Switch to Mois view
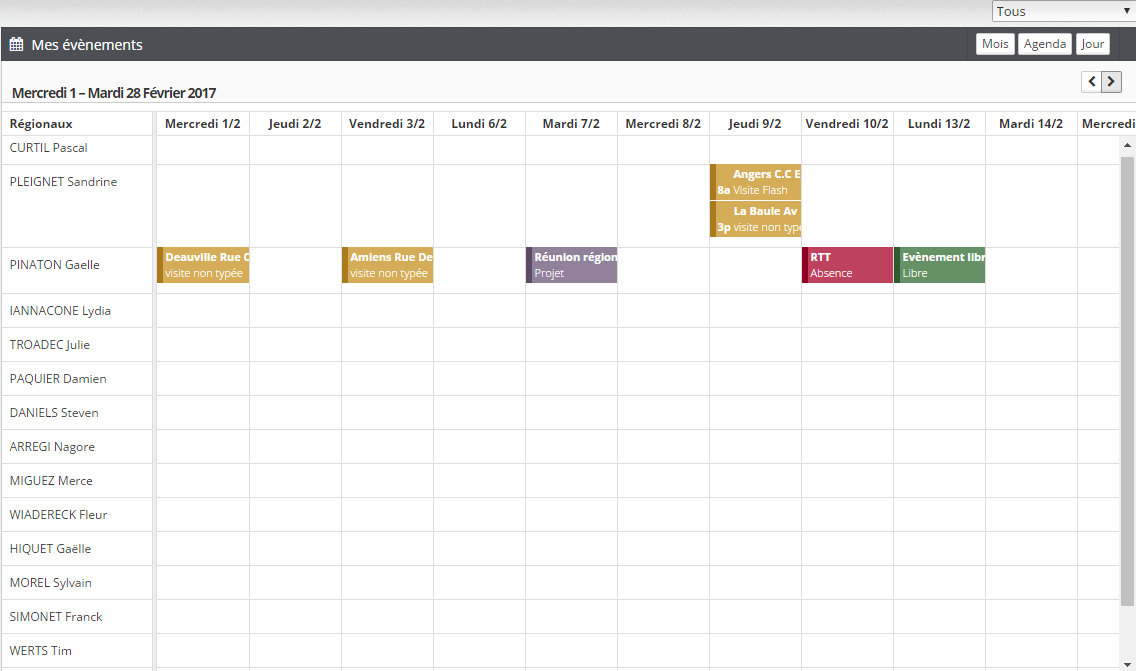The height and width of the screenshot is (671, 1136). click(x=995, y=44)
